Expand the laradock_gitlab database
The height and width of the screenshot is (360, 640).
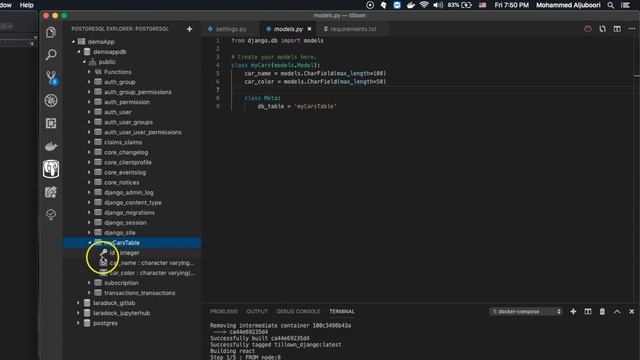pos(78,303)
